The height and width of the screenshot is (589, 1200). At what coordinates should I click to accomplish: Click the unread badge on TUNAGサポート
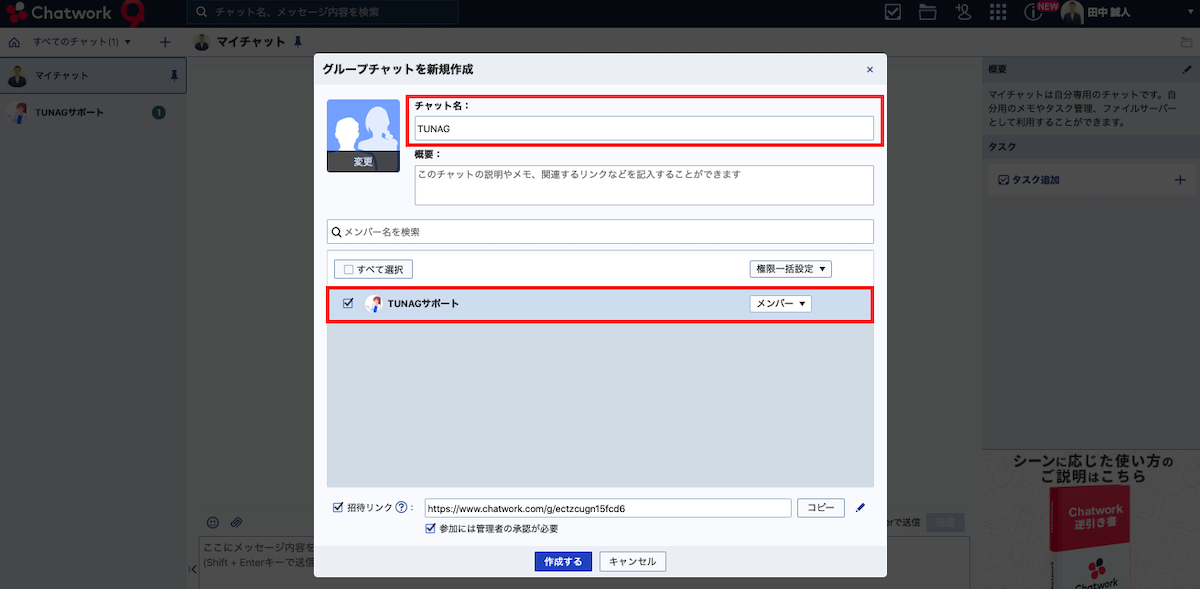click(x=158, y=112)
